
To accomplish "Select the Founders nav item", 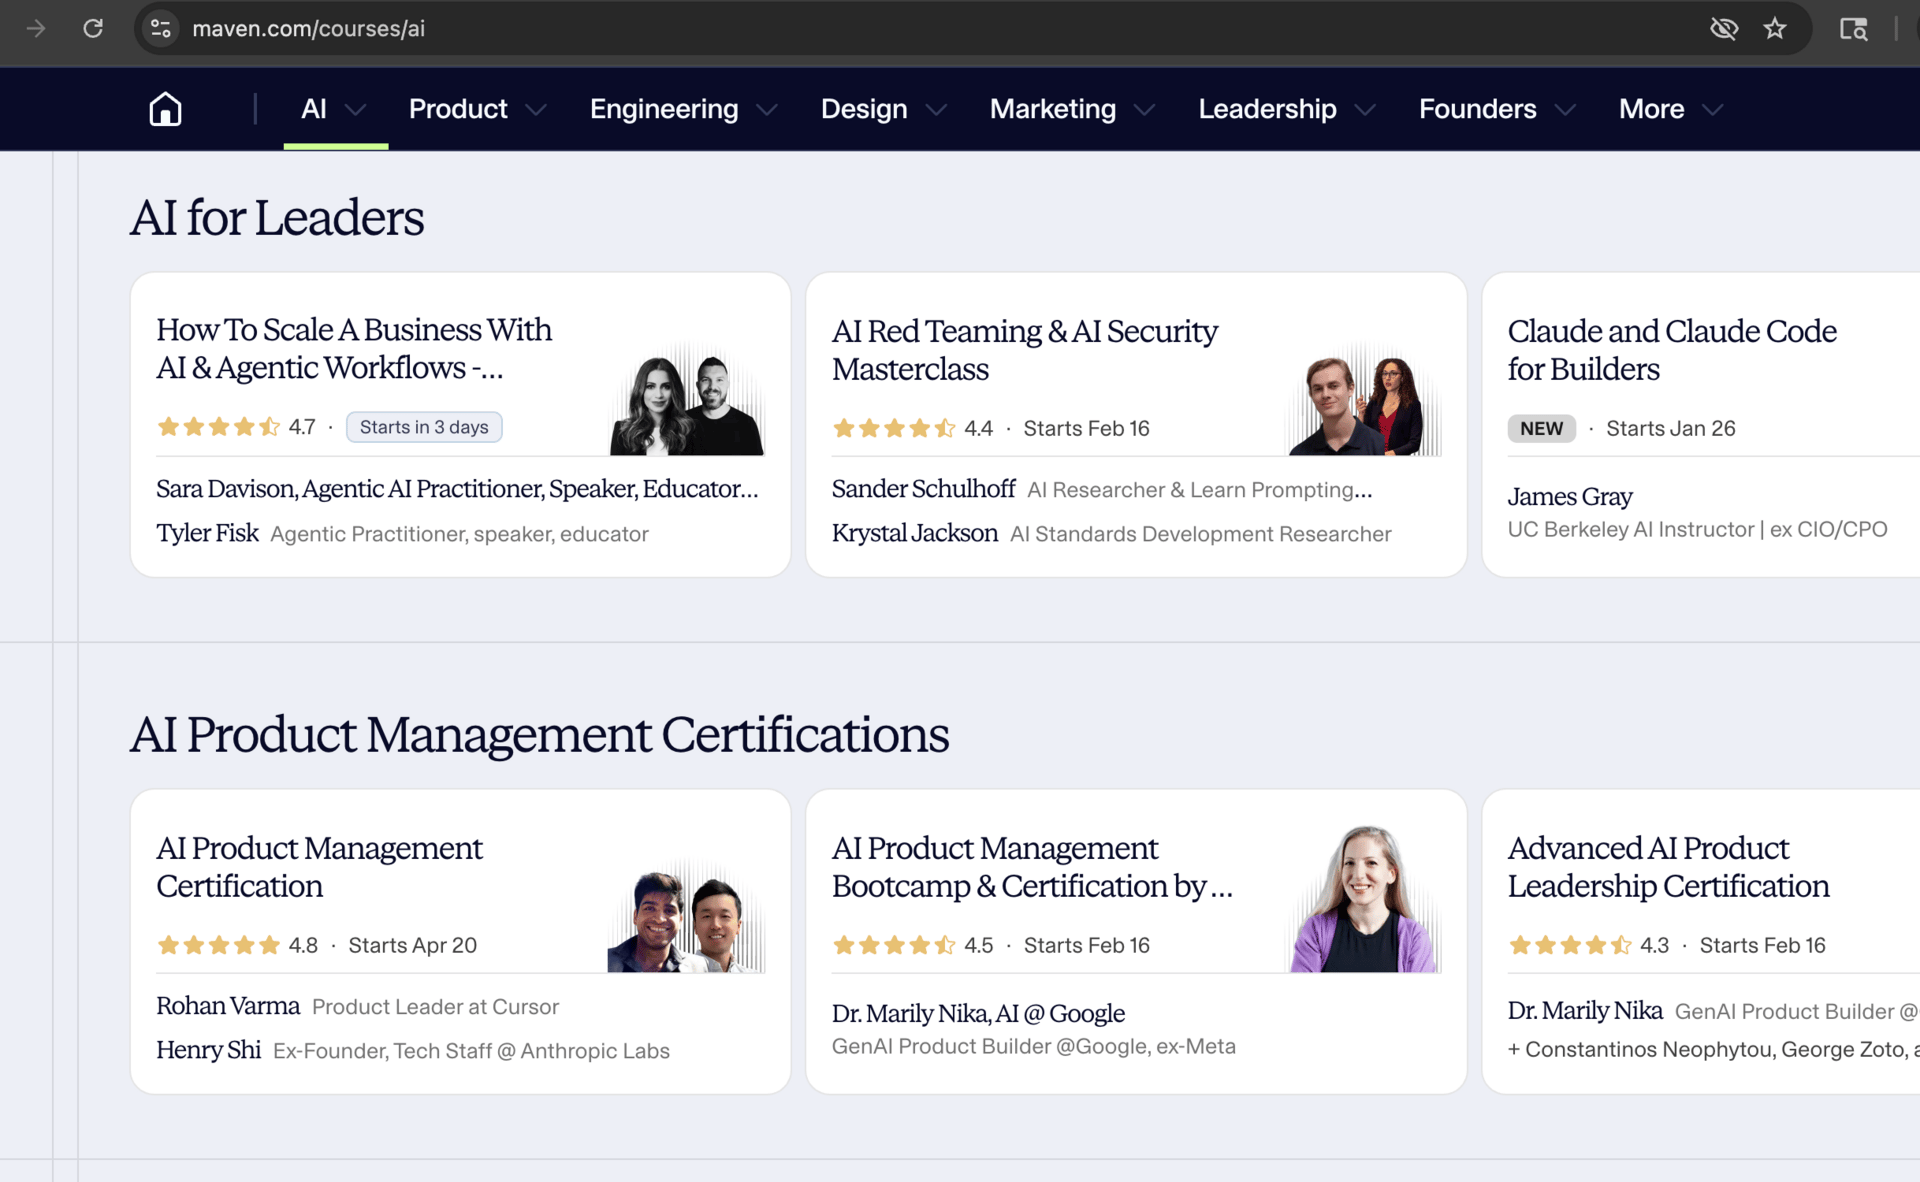I will pyautogui.click(x=1477, y=109).
